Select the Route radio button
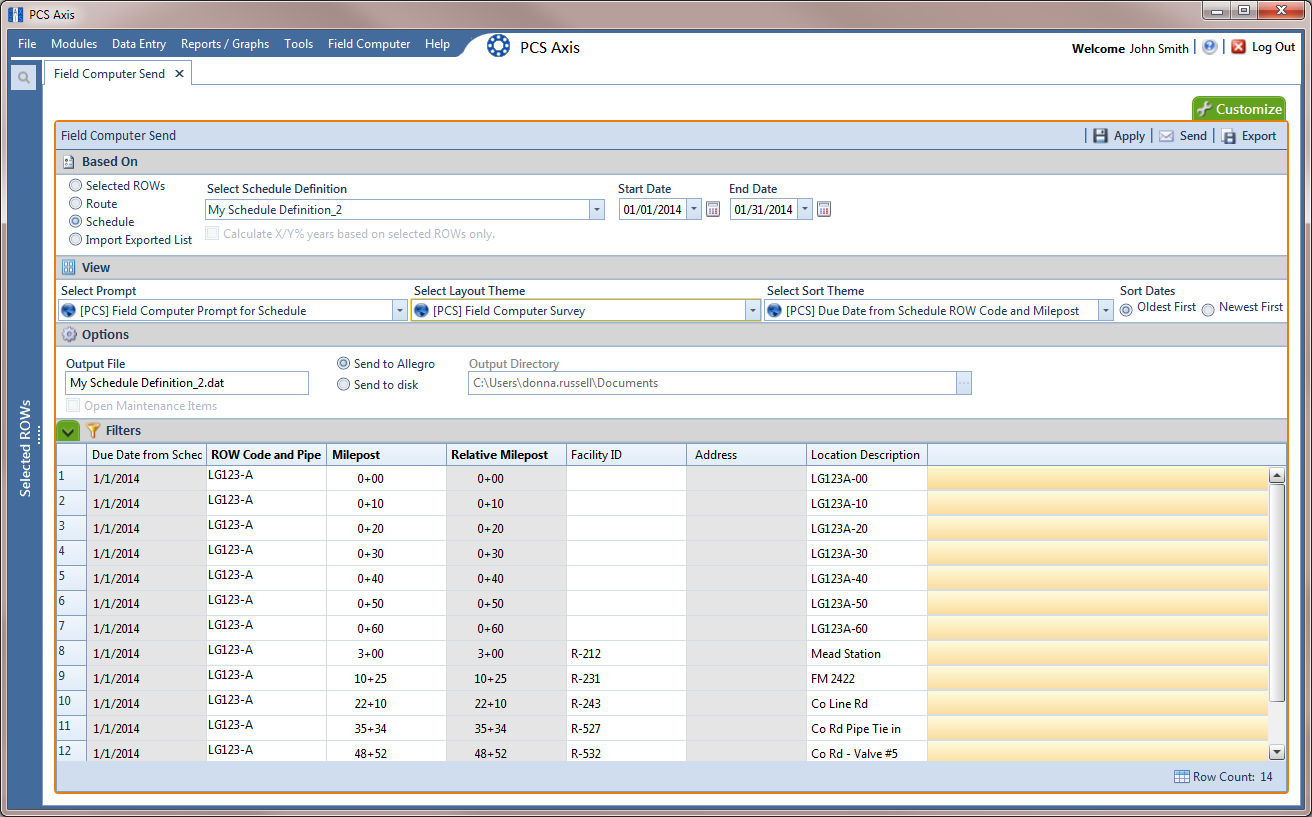The image size is (1312, 817). coord(76,204)
